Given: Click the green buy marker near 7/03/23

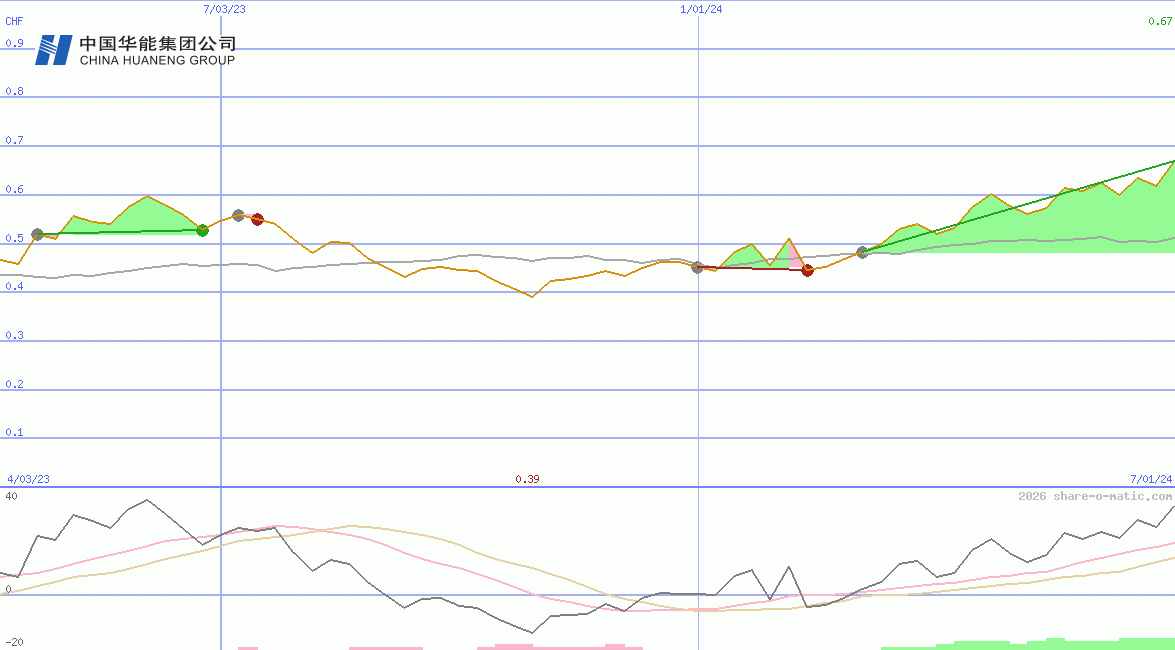Looking at the screenshot, I should 203,231.
